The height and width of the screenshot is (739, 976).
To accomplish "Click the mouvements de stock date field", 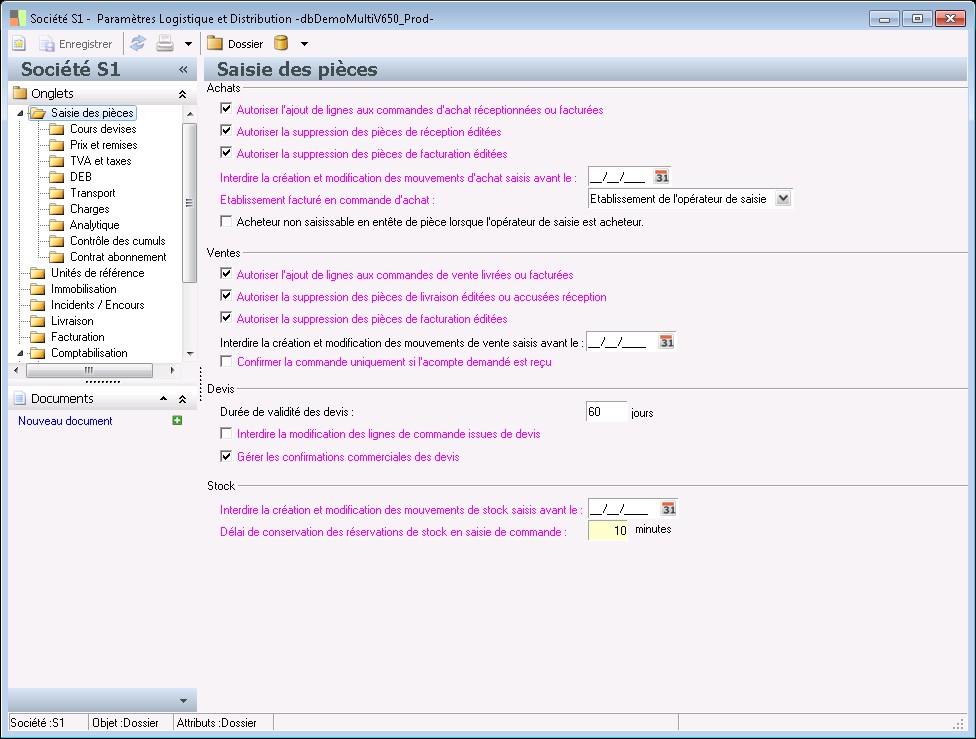I will (x=622, y=509).
